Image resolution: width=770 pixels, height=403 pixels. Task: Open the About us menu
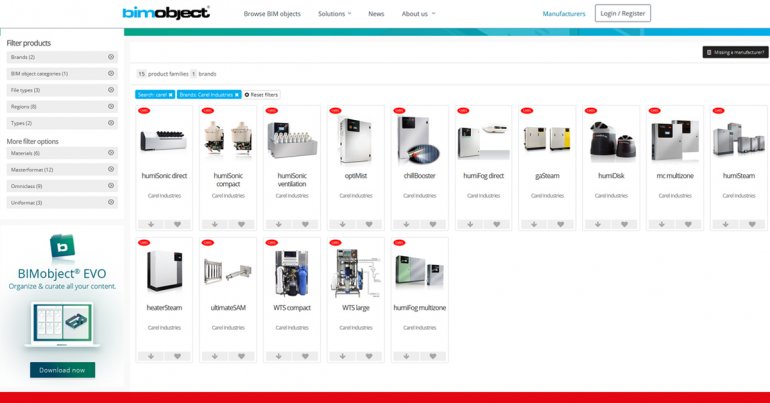pos(418,14)
